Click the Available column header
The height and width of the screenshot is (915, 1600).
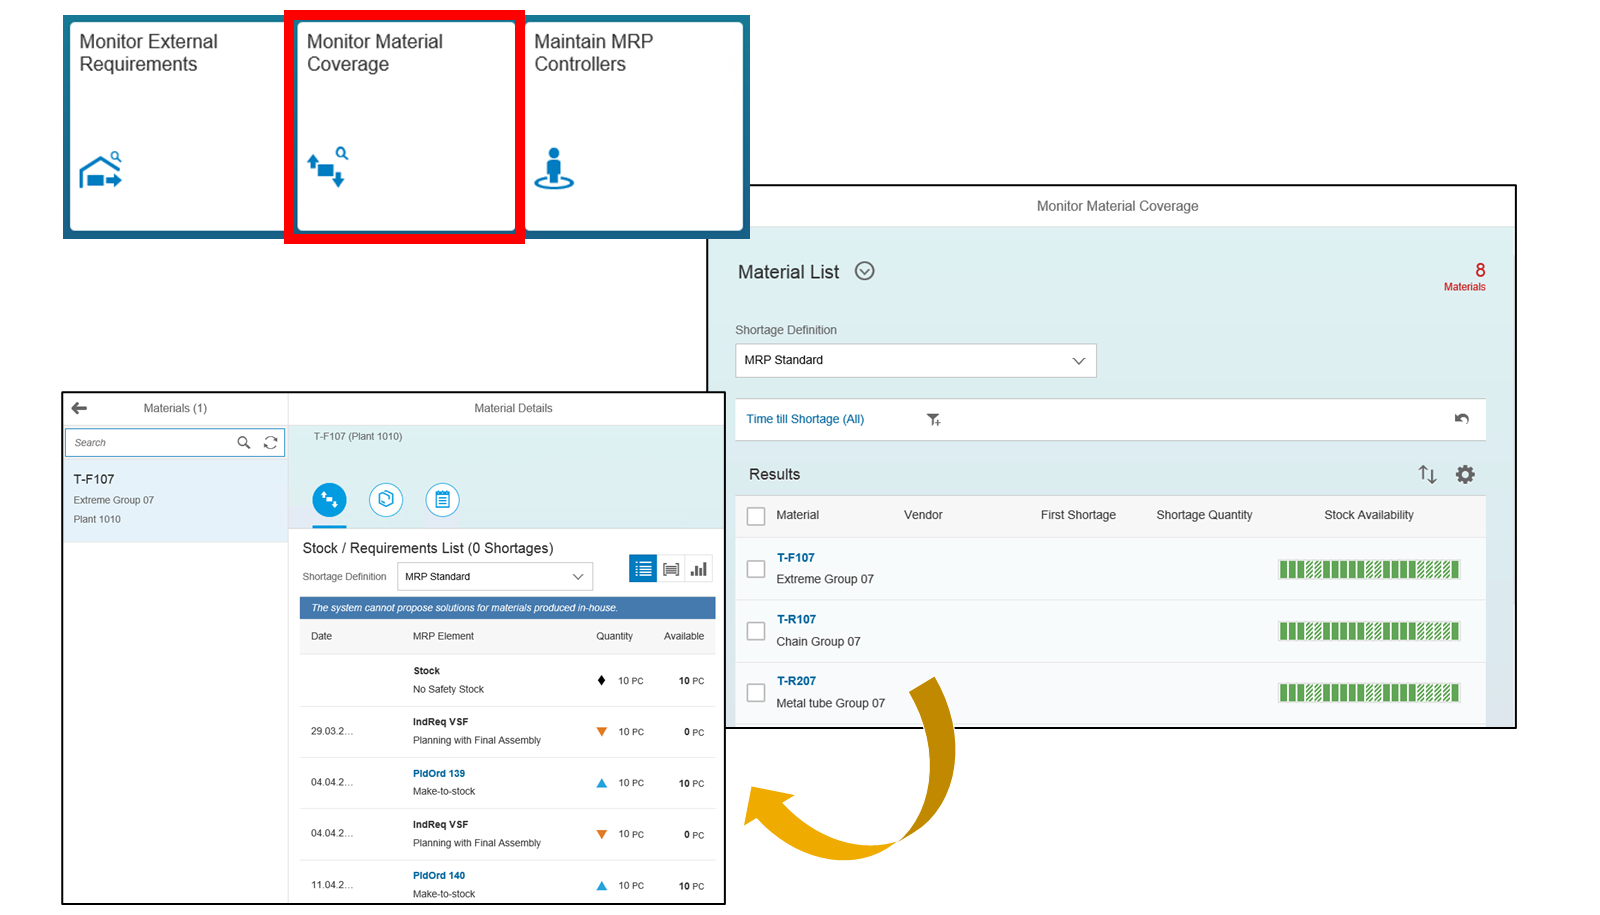[684, 636]
